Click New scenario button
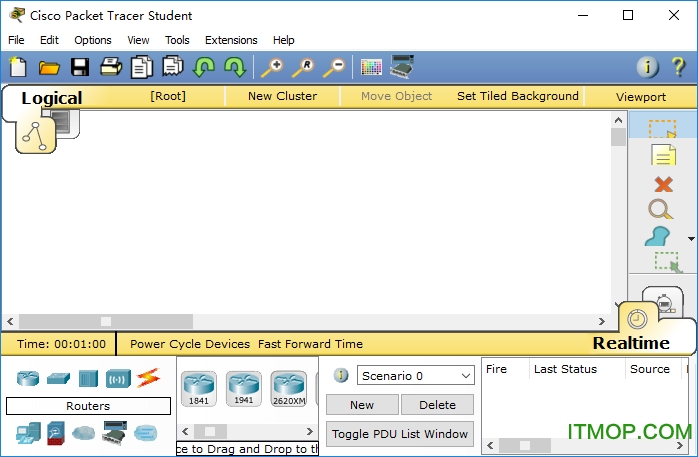Screen dimensions: 698x457 pos(362,405)
